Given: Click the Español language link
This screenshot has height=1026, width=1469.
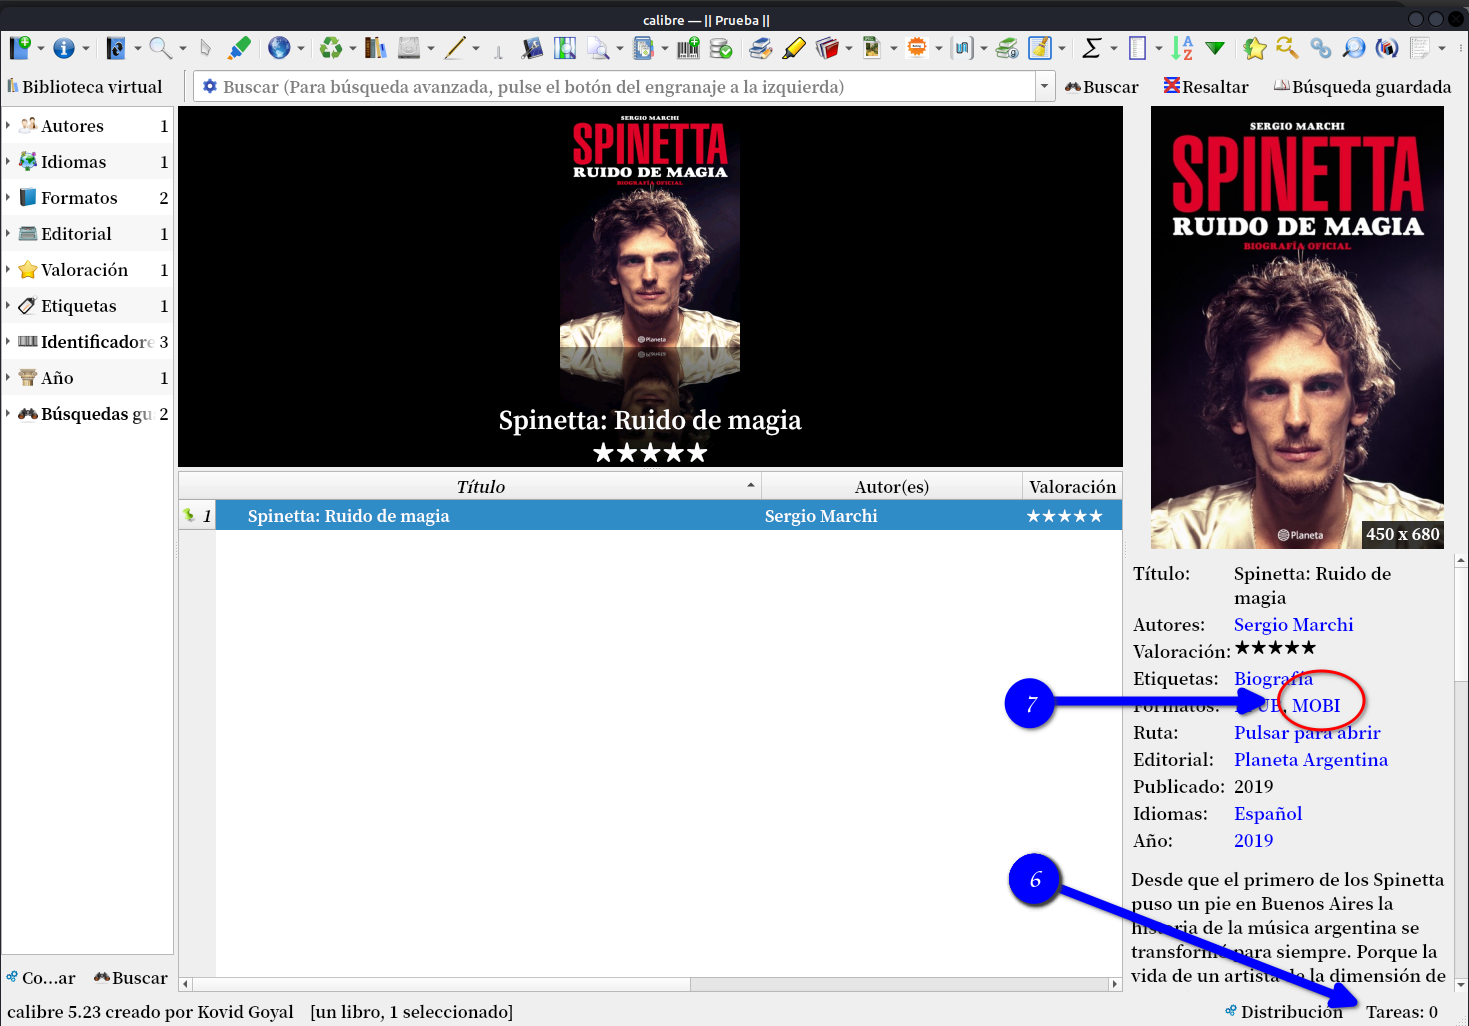Looking at the screenshot, I should [1268, 814].
